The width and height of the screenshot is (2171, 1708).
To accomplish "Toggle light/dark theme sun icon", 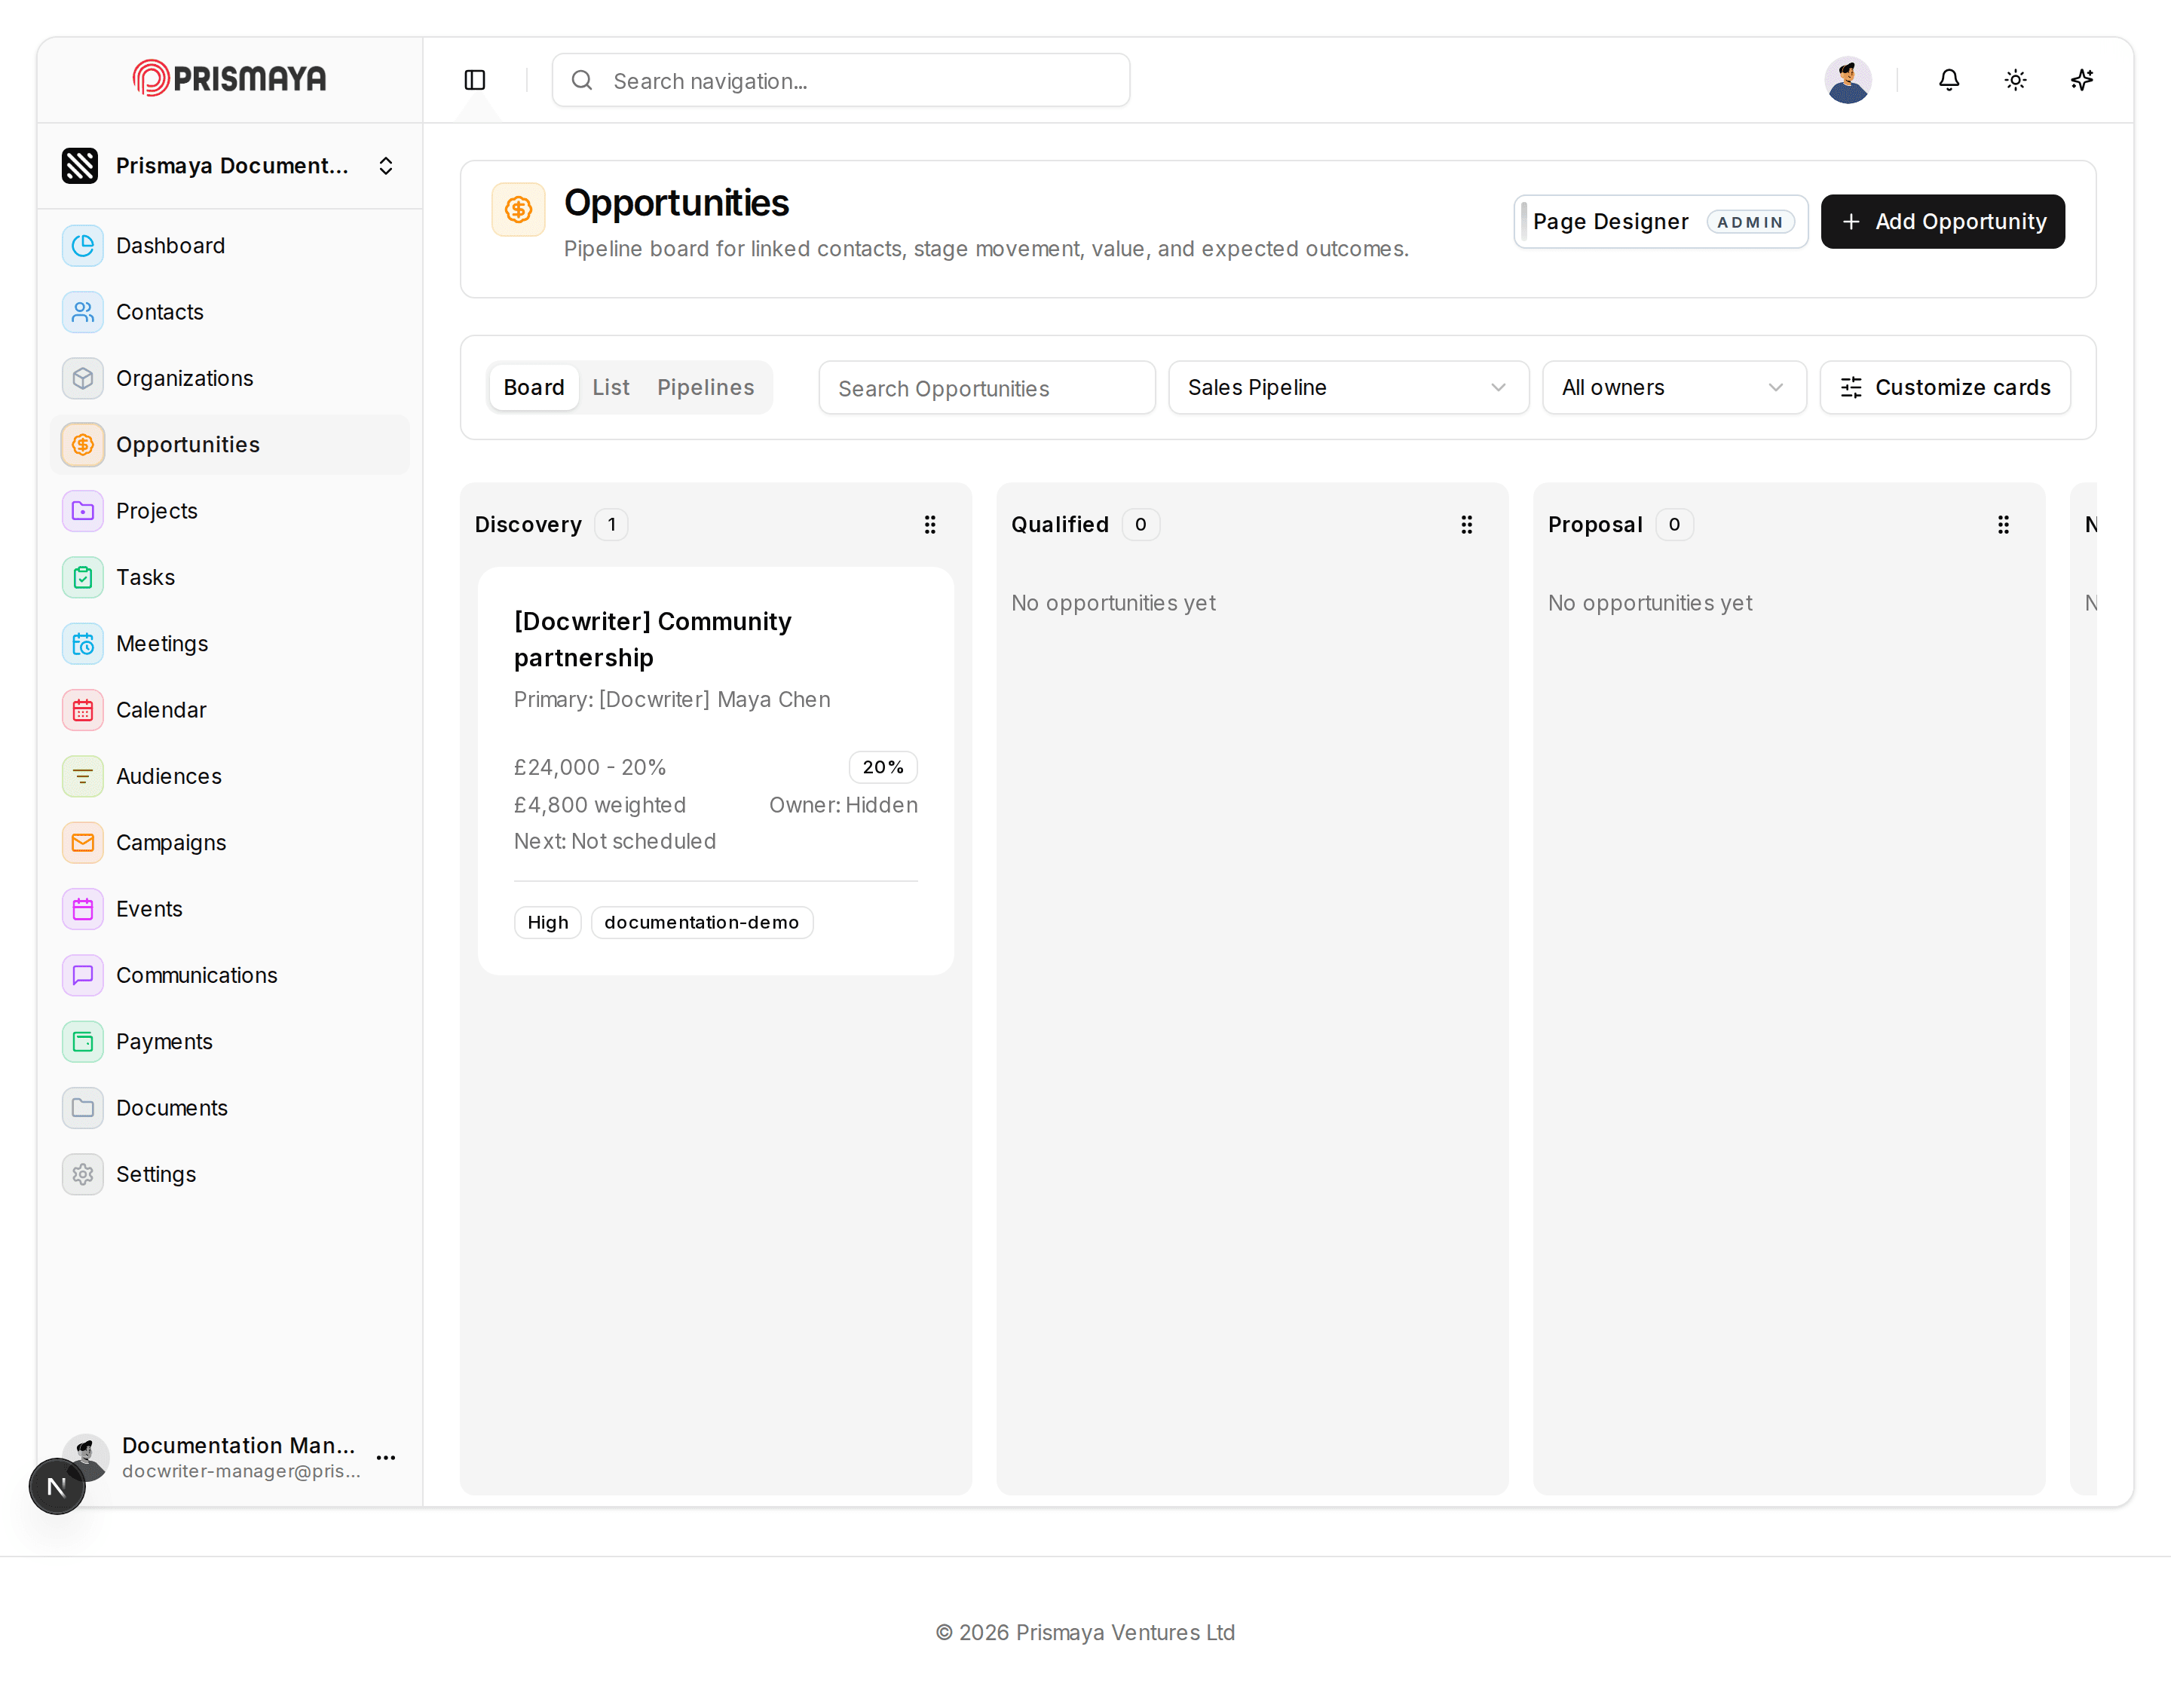I will [x=2015, y=80].
